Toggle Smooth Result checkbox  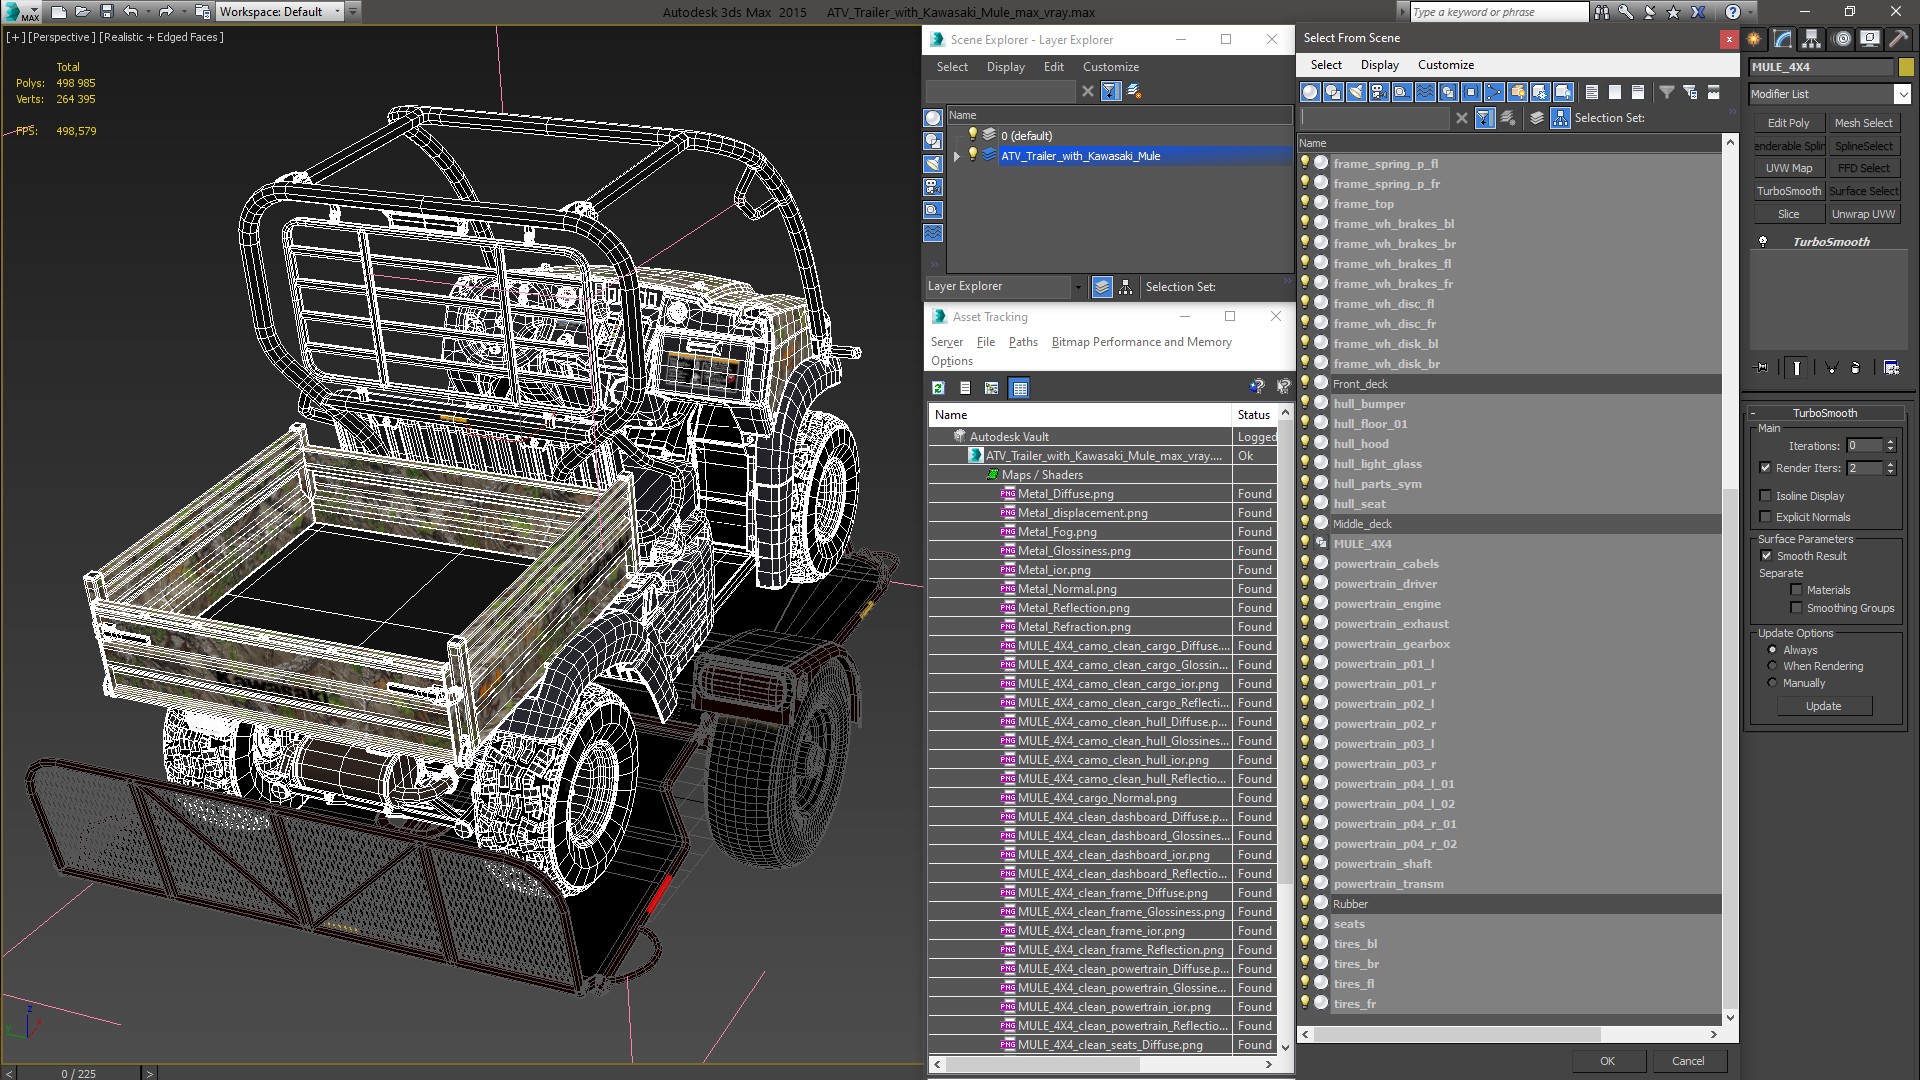click(x=1766, y=555)
